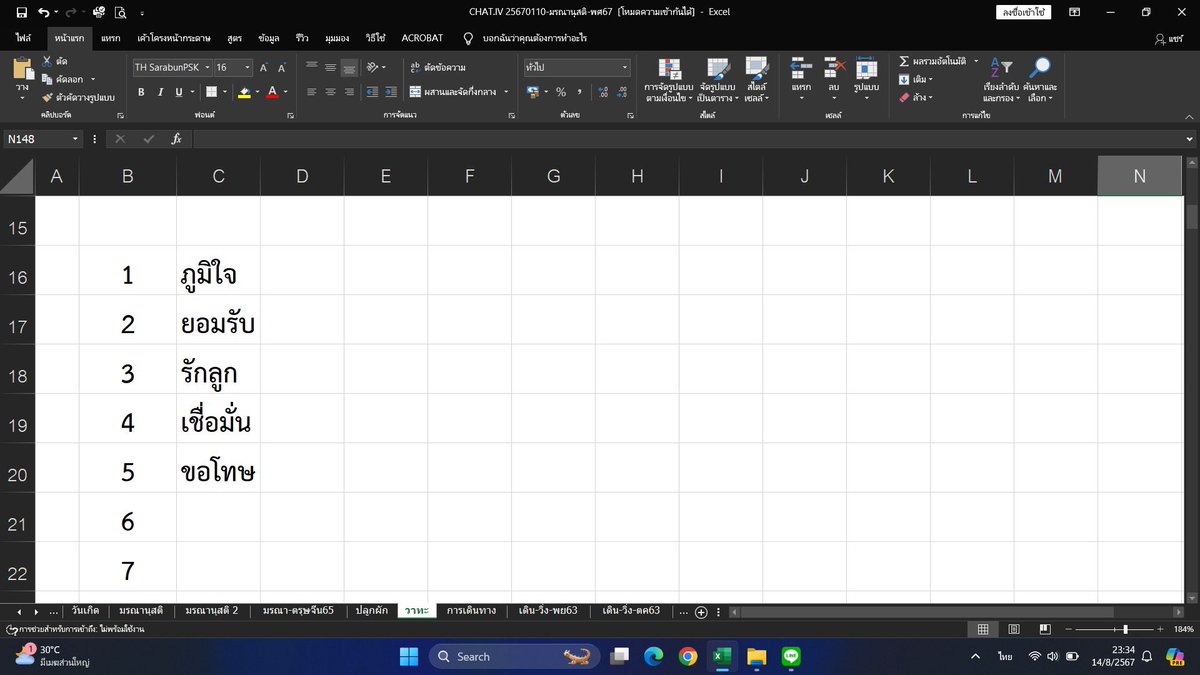This screenshot has height=675, width=1200.
Task: Align cell text right
Action: click(349, 92)
